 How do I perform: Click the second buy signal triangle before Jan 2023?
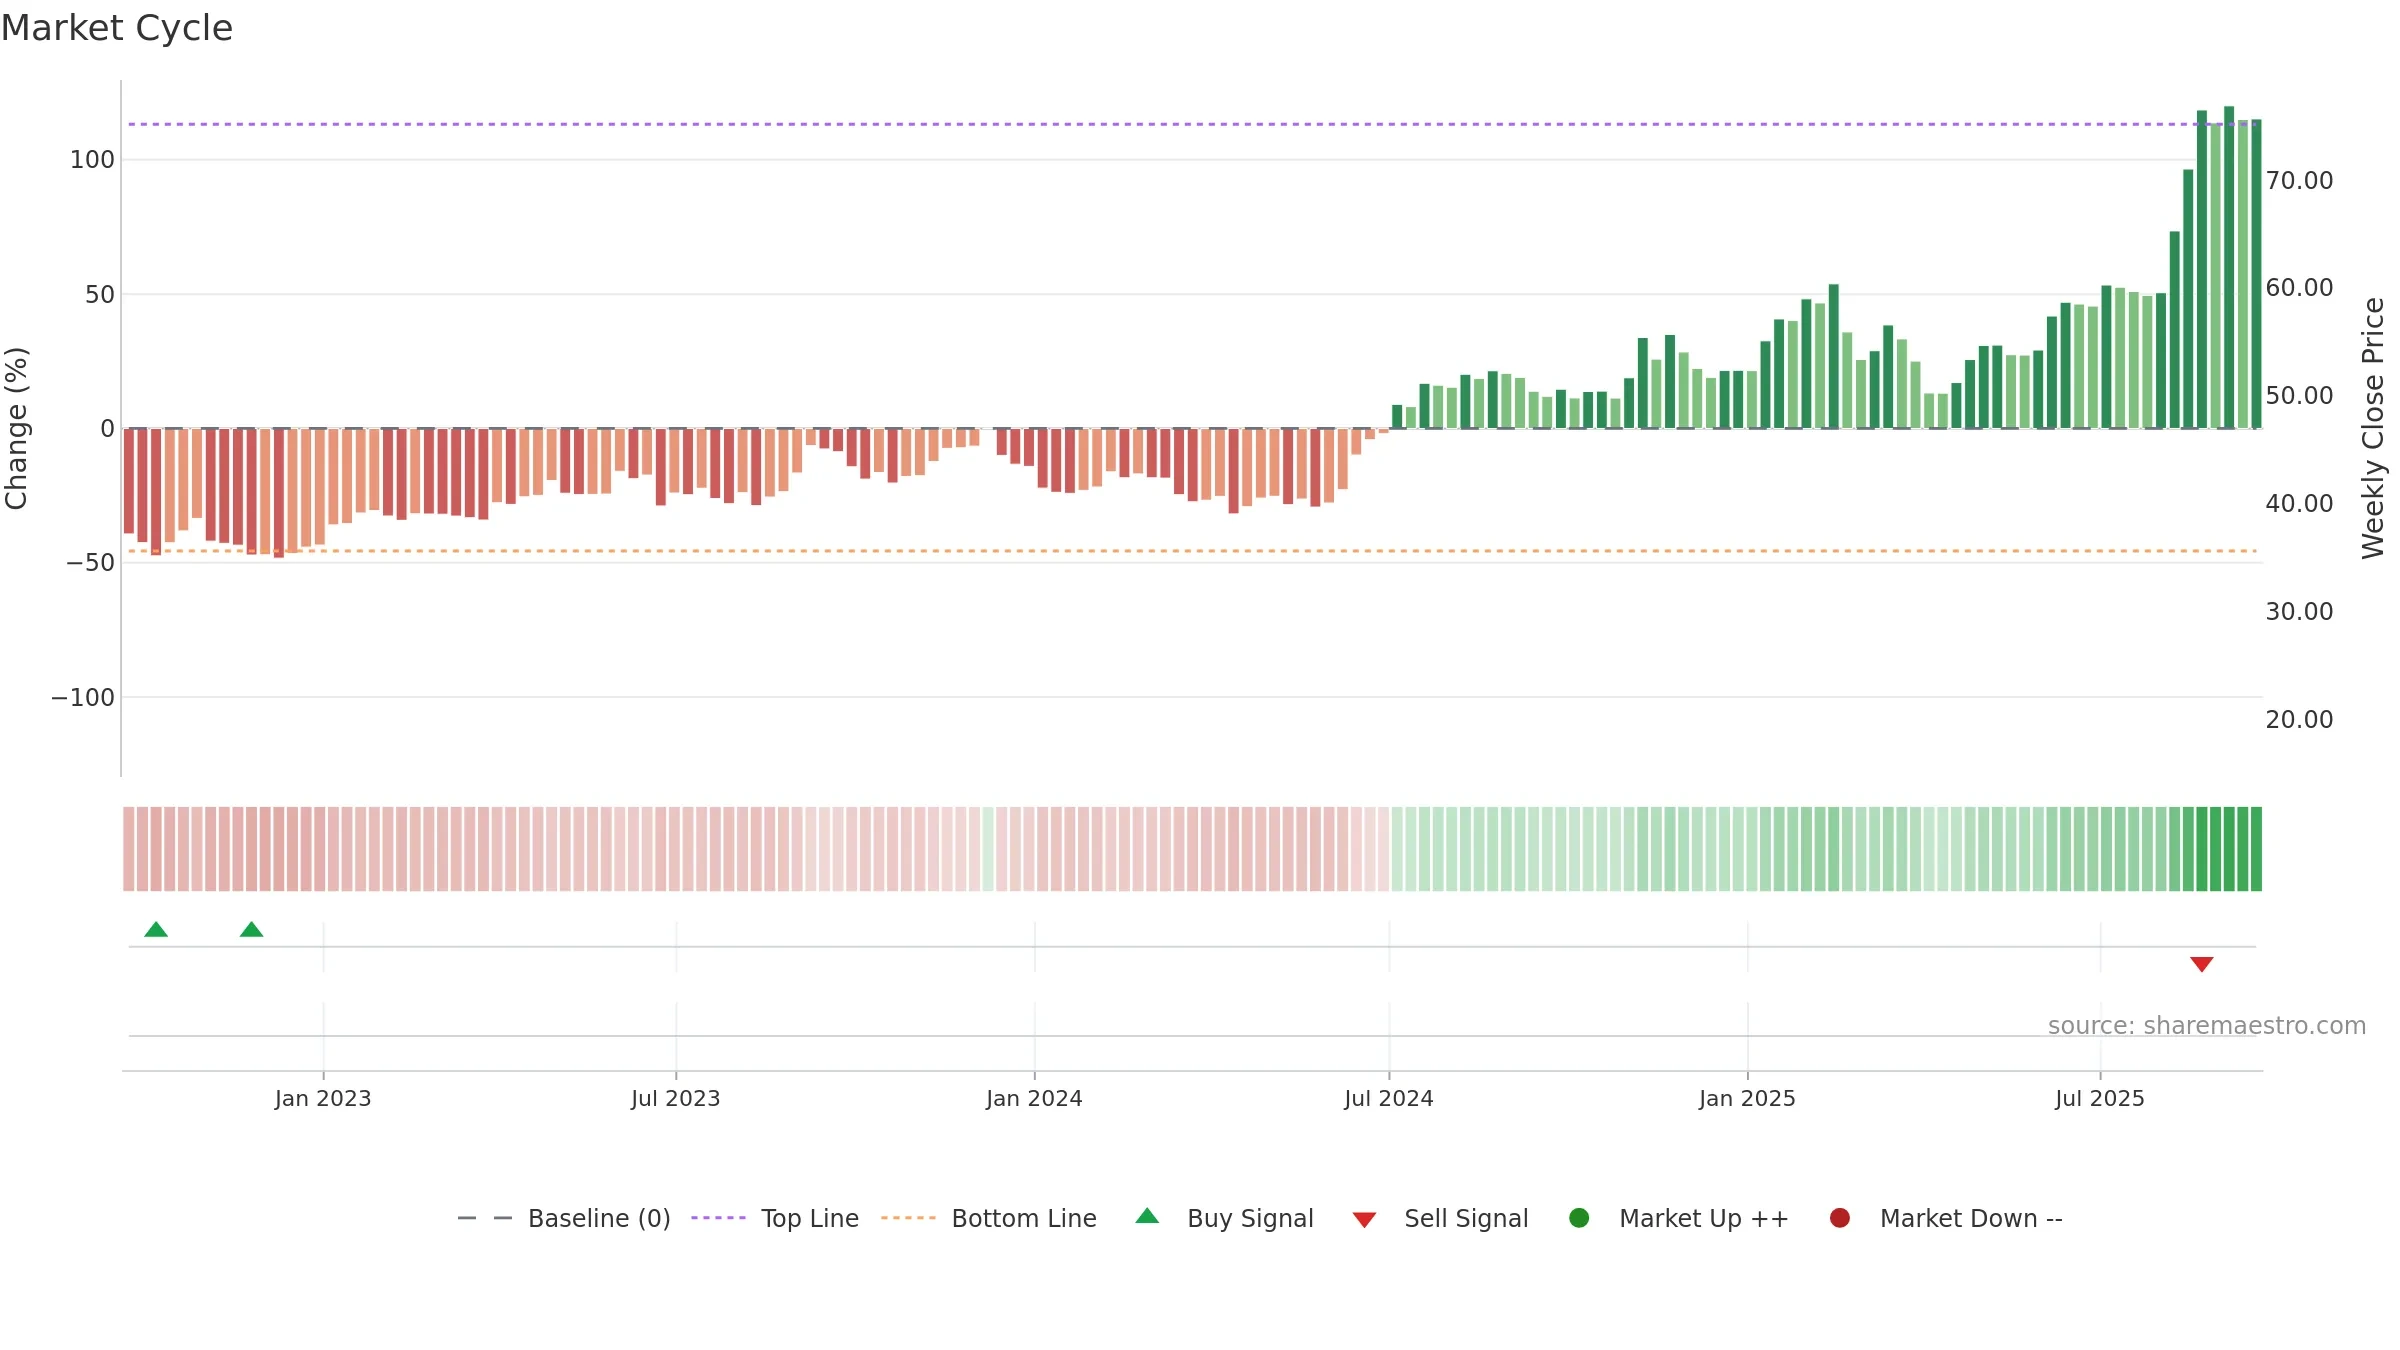(x=252, y=930)
